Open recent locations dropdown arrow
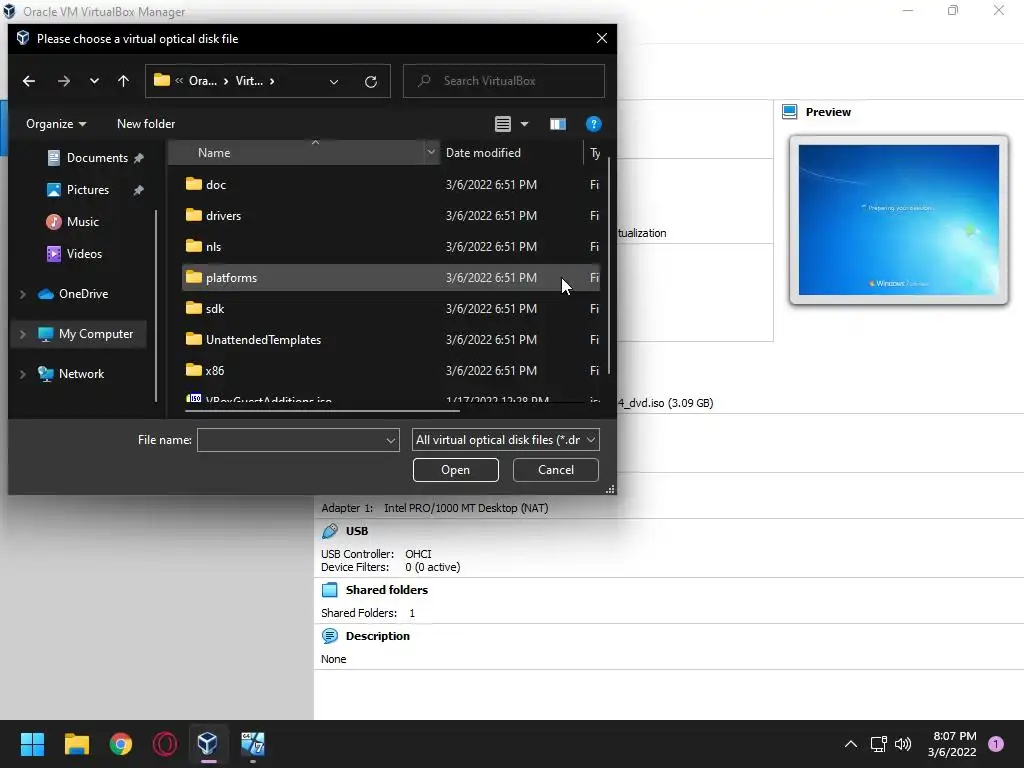 coord(94,81)
